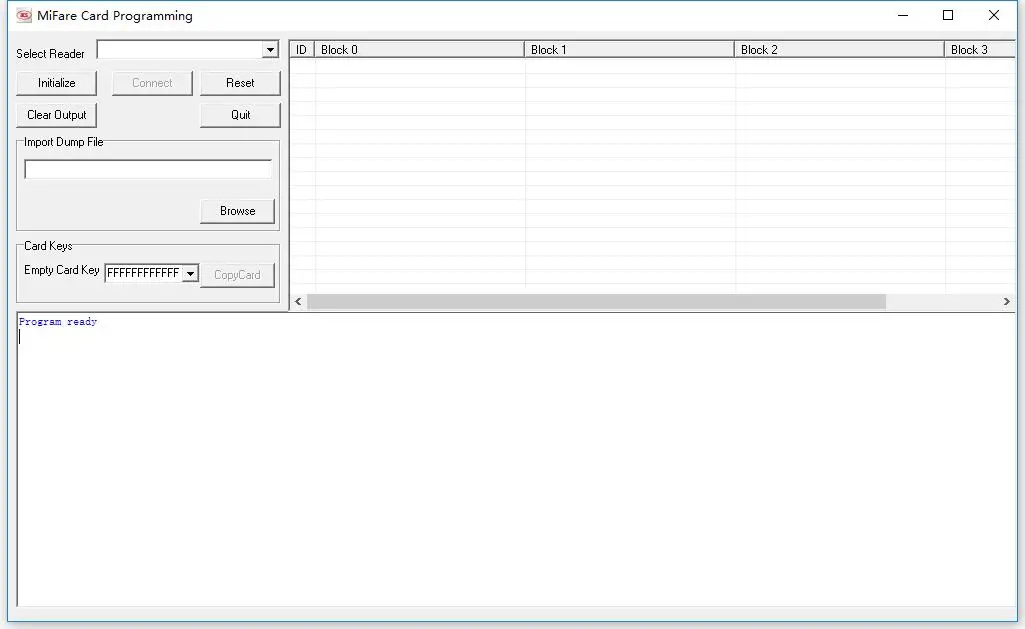Click the Reset button
Image resolution: width=1025 pixels, height=629 pixels.
click(240, 83)
